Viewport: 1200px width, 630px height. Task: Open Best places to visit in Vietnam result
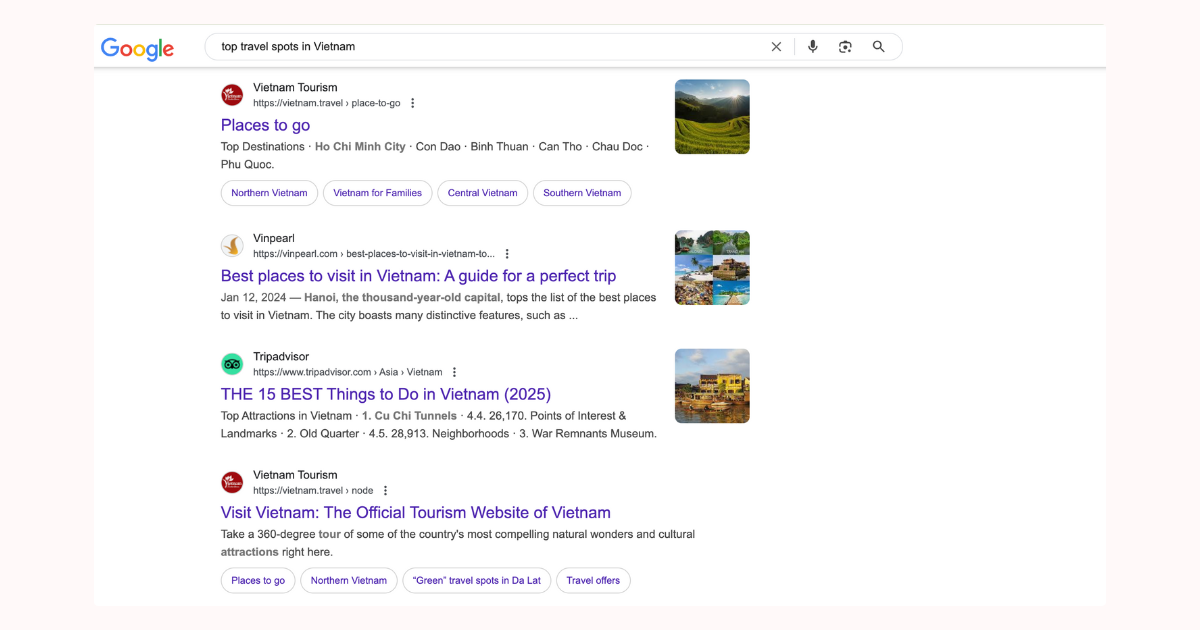[418, 276]
